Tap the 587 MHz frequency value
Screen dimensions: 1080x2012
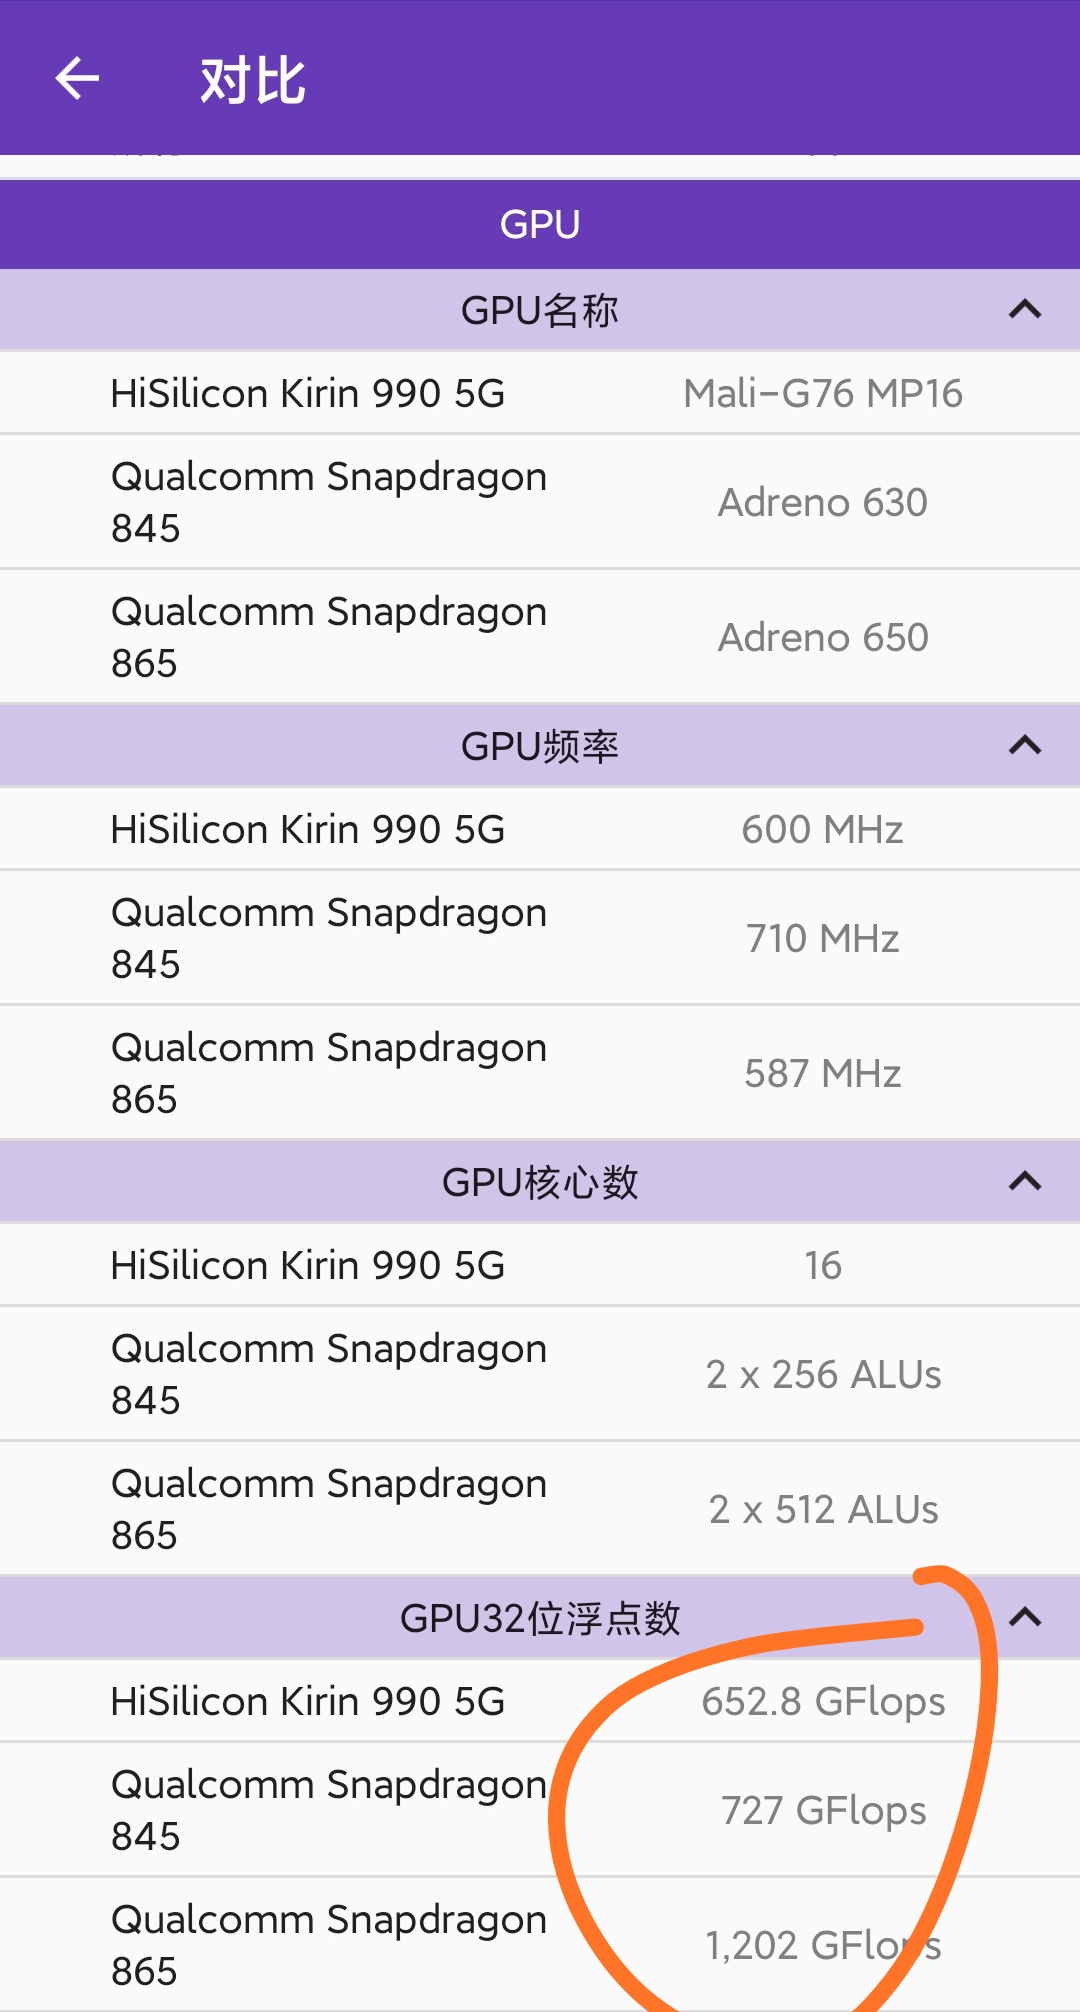tap(822, 1074)
